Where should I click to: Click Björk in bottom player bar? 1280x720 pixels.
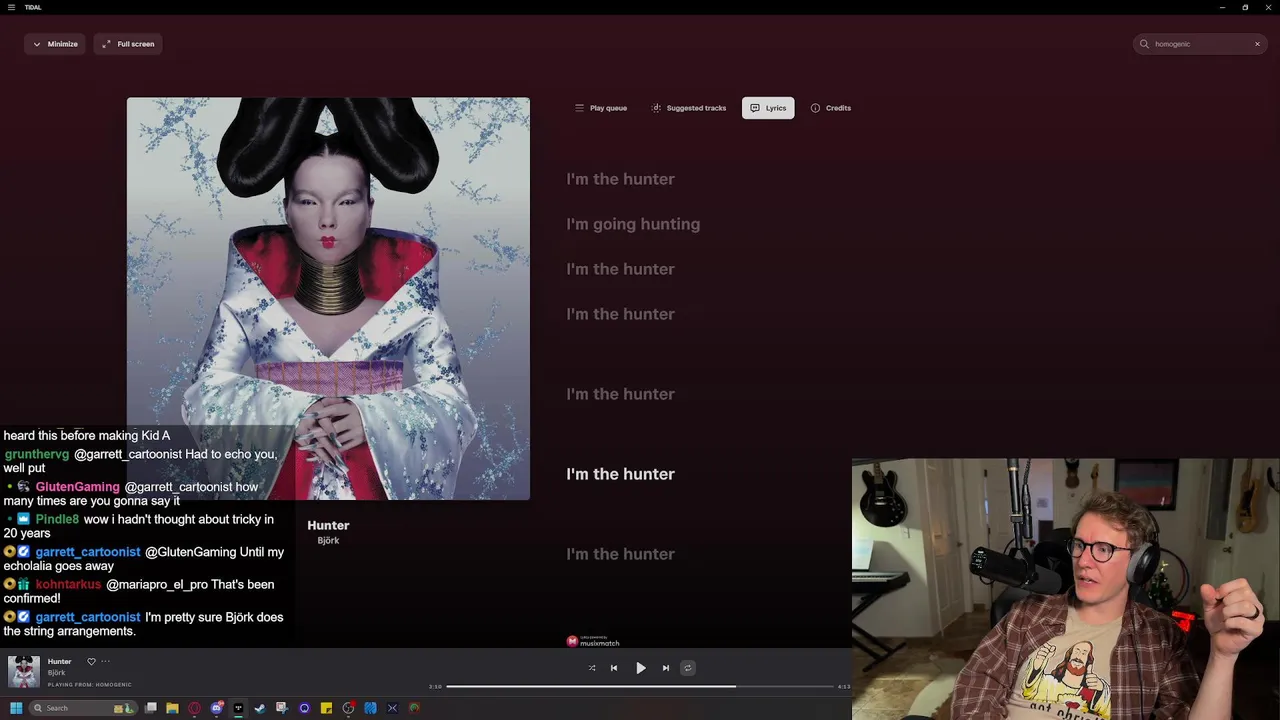56,673
